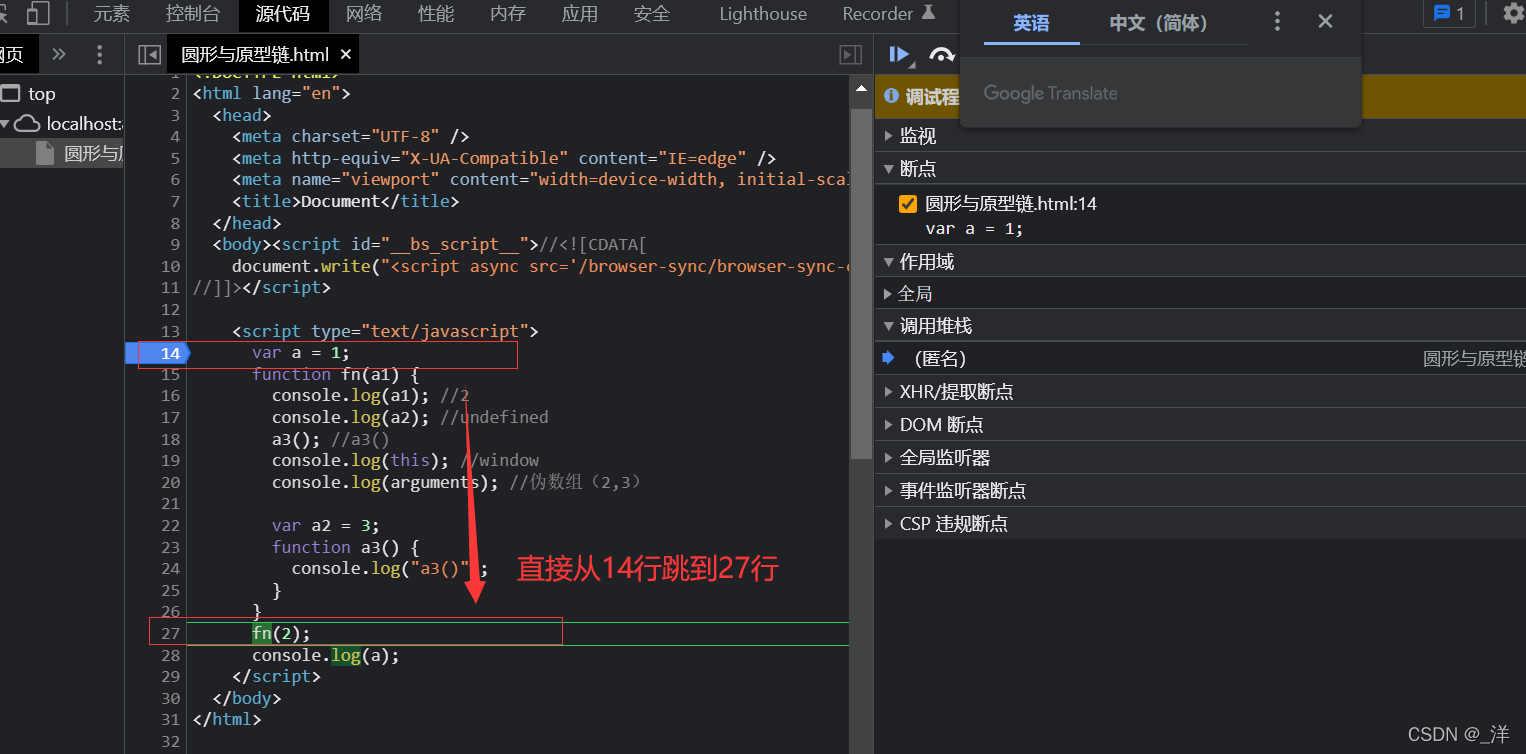This screenshot has height=754, width=1526.
Task: Toggle the debugger sidebar icon
Action: coord(851,55)
